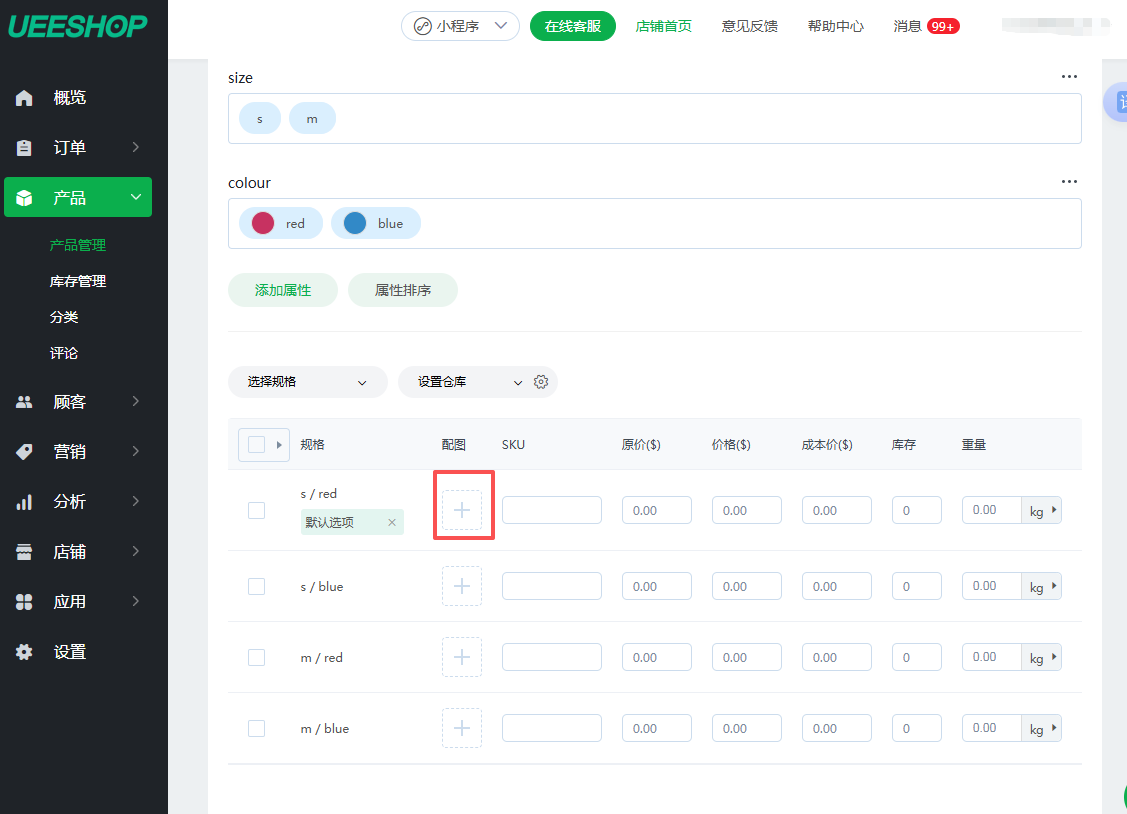
Task: Go to 库存管理 in the sidebar
Action: click(x=78, y=281)
